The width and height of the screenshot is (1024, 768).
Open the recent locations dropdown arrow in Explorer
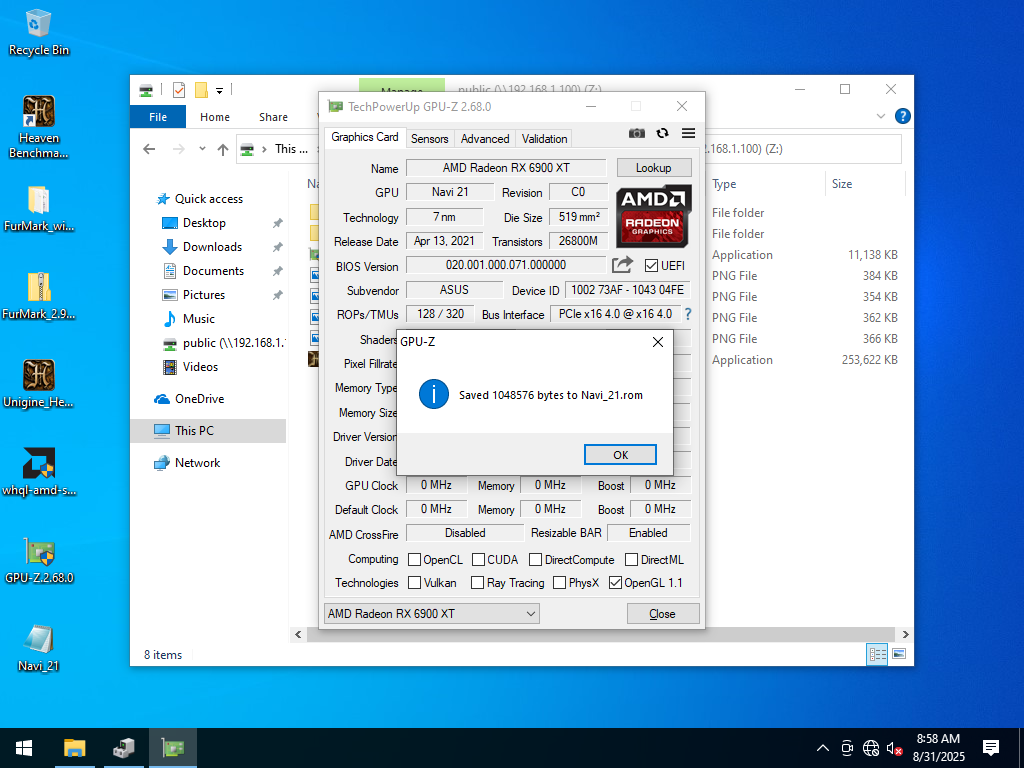[x=202, y=149]
